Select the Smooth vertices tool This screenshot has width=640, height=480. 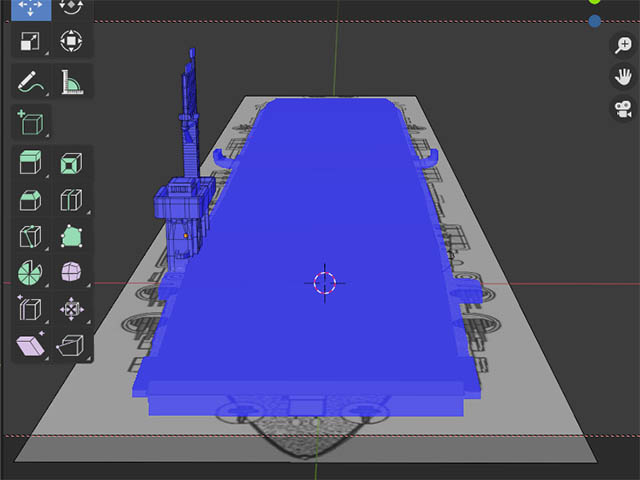(x=71, y=272)
